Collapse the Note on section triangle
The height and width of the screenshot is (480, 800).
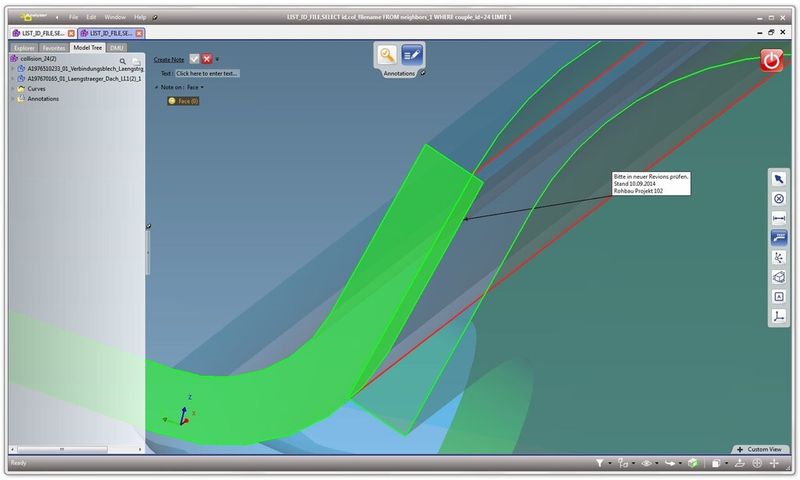pos(157,87)
